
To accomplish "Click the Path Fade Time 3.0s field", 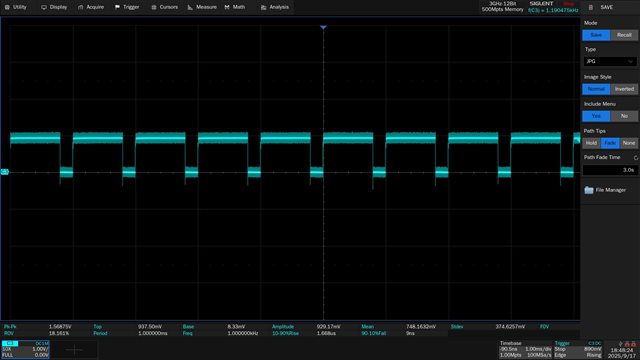I will click(610, 170).
